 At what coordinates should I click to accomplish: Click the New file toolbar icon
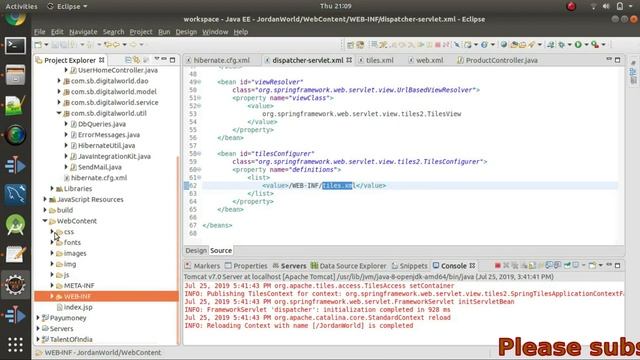click(x=38, y=44)
